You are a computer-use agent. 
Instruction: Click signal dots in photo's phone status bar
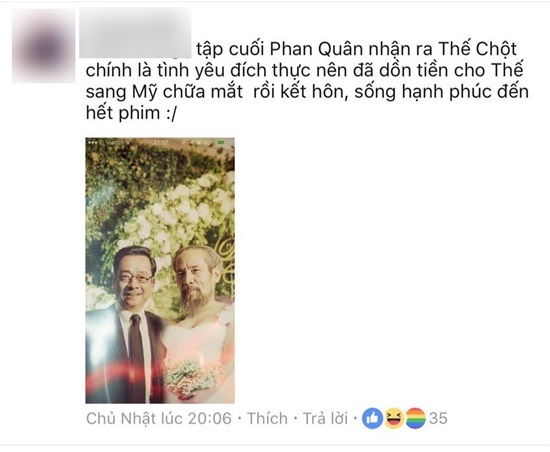(92, 142)
